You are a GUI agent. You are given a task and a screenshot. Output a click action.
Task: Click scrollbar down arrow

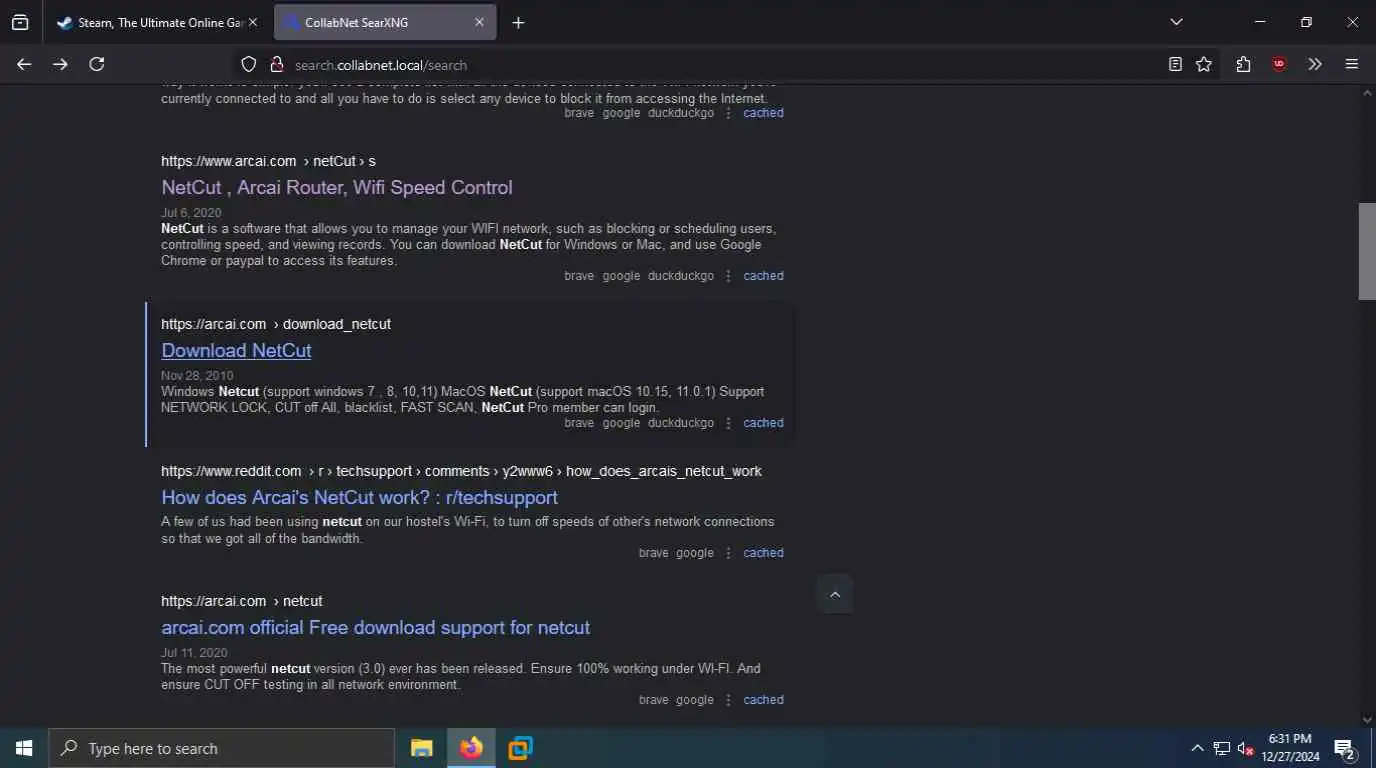tap(1367, 719)
